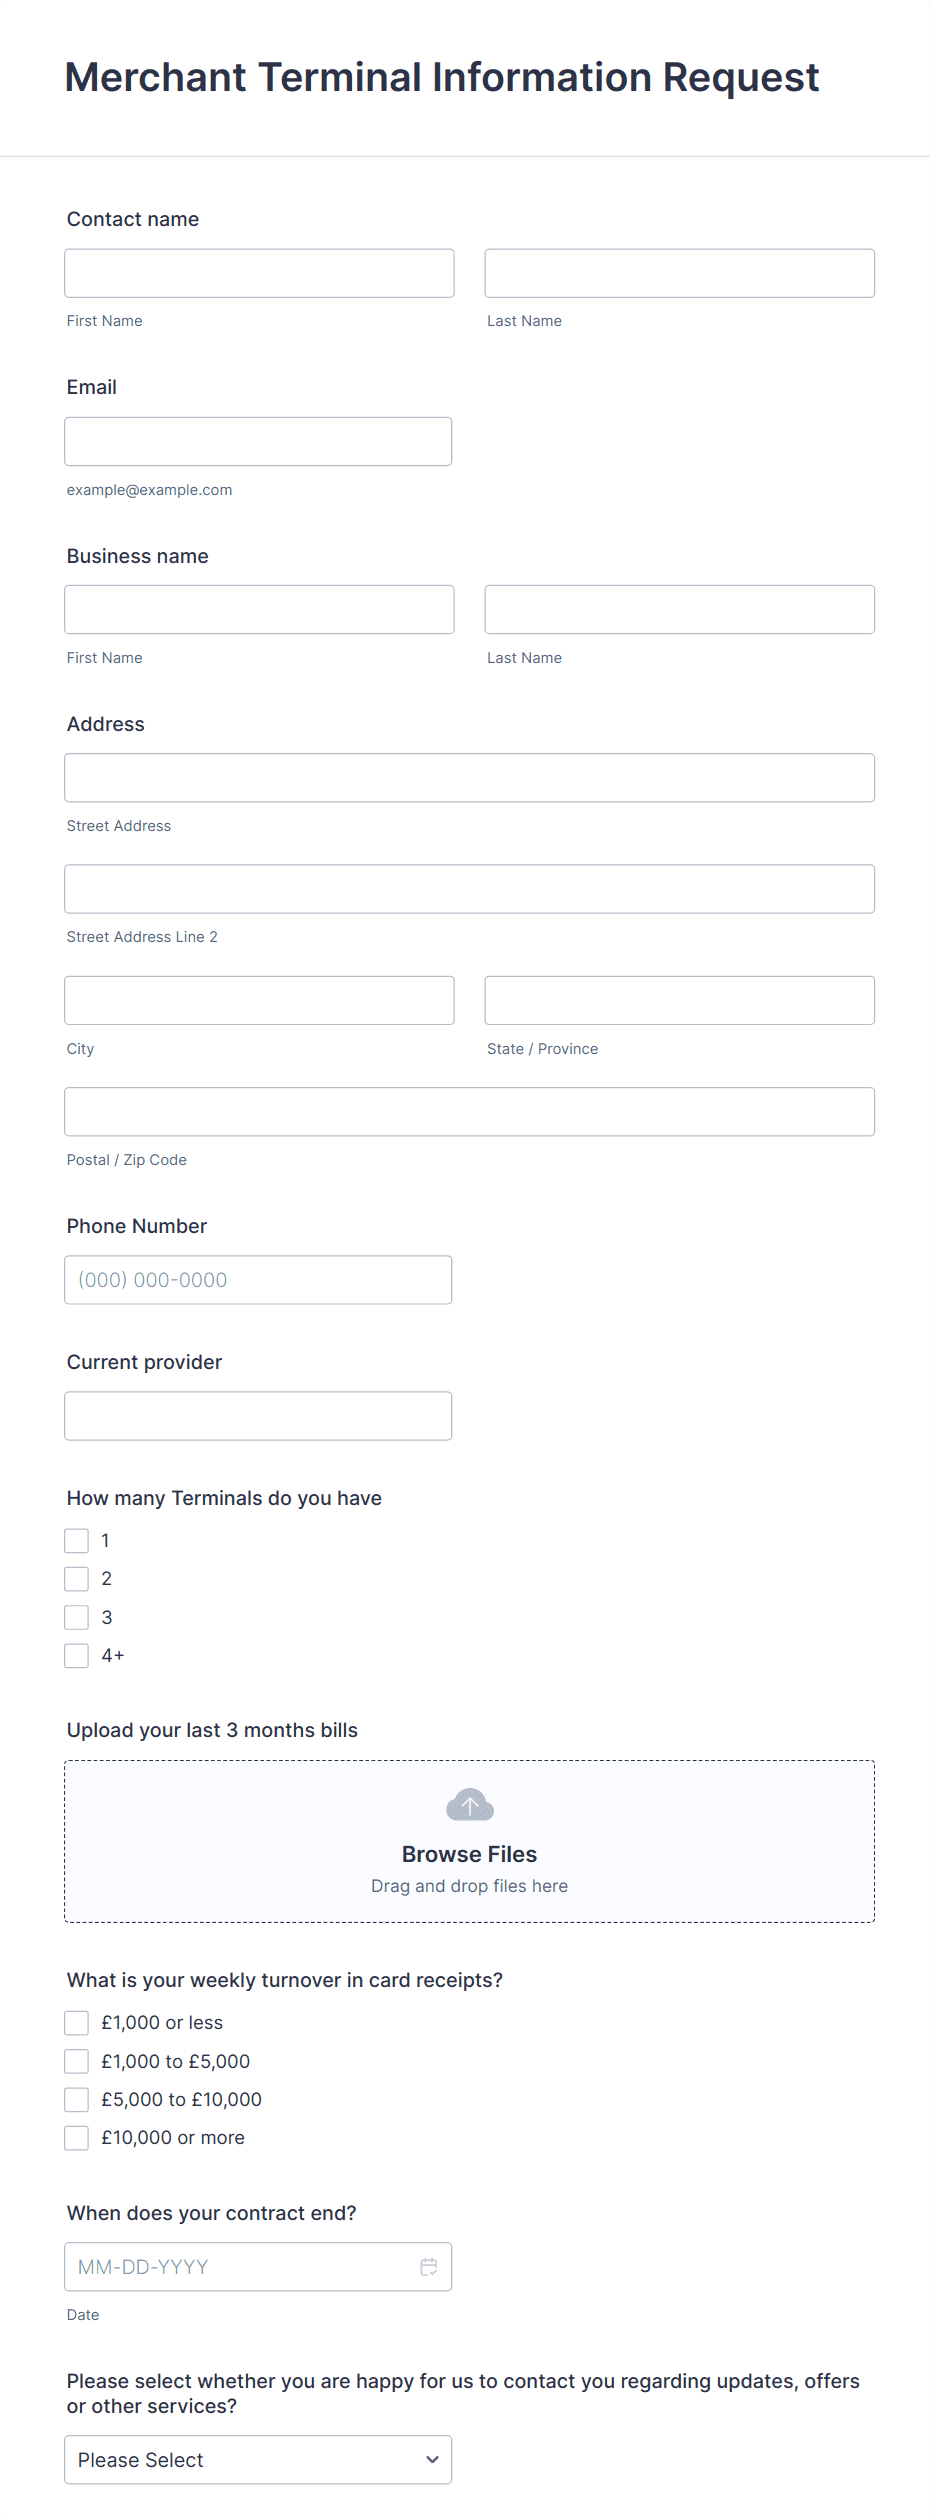Click the drag and drop upload area
Image resolution: width=930 pixels, height=2514 pixels.
point(469,1885)
